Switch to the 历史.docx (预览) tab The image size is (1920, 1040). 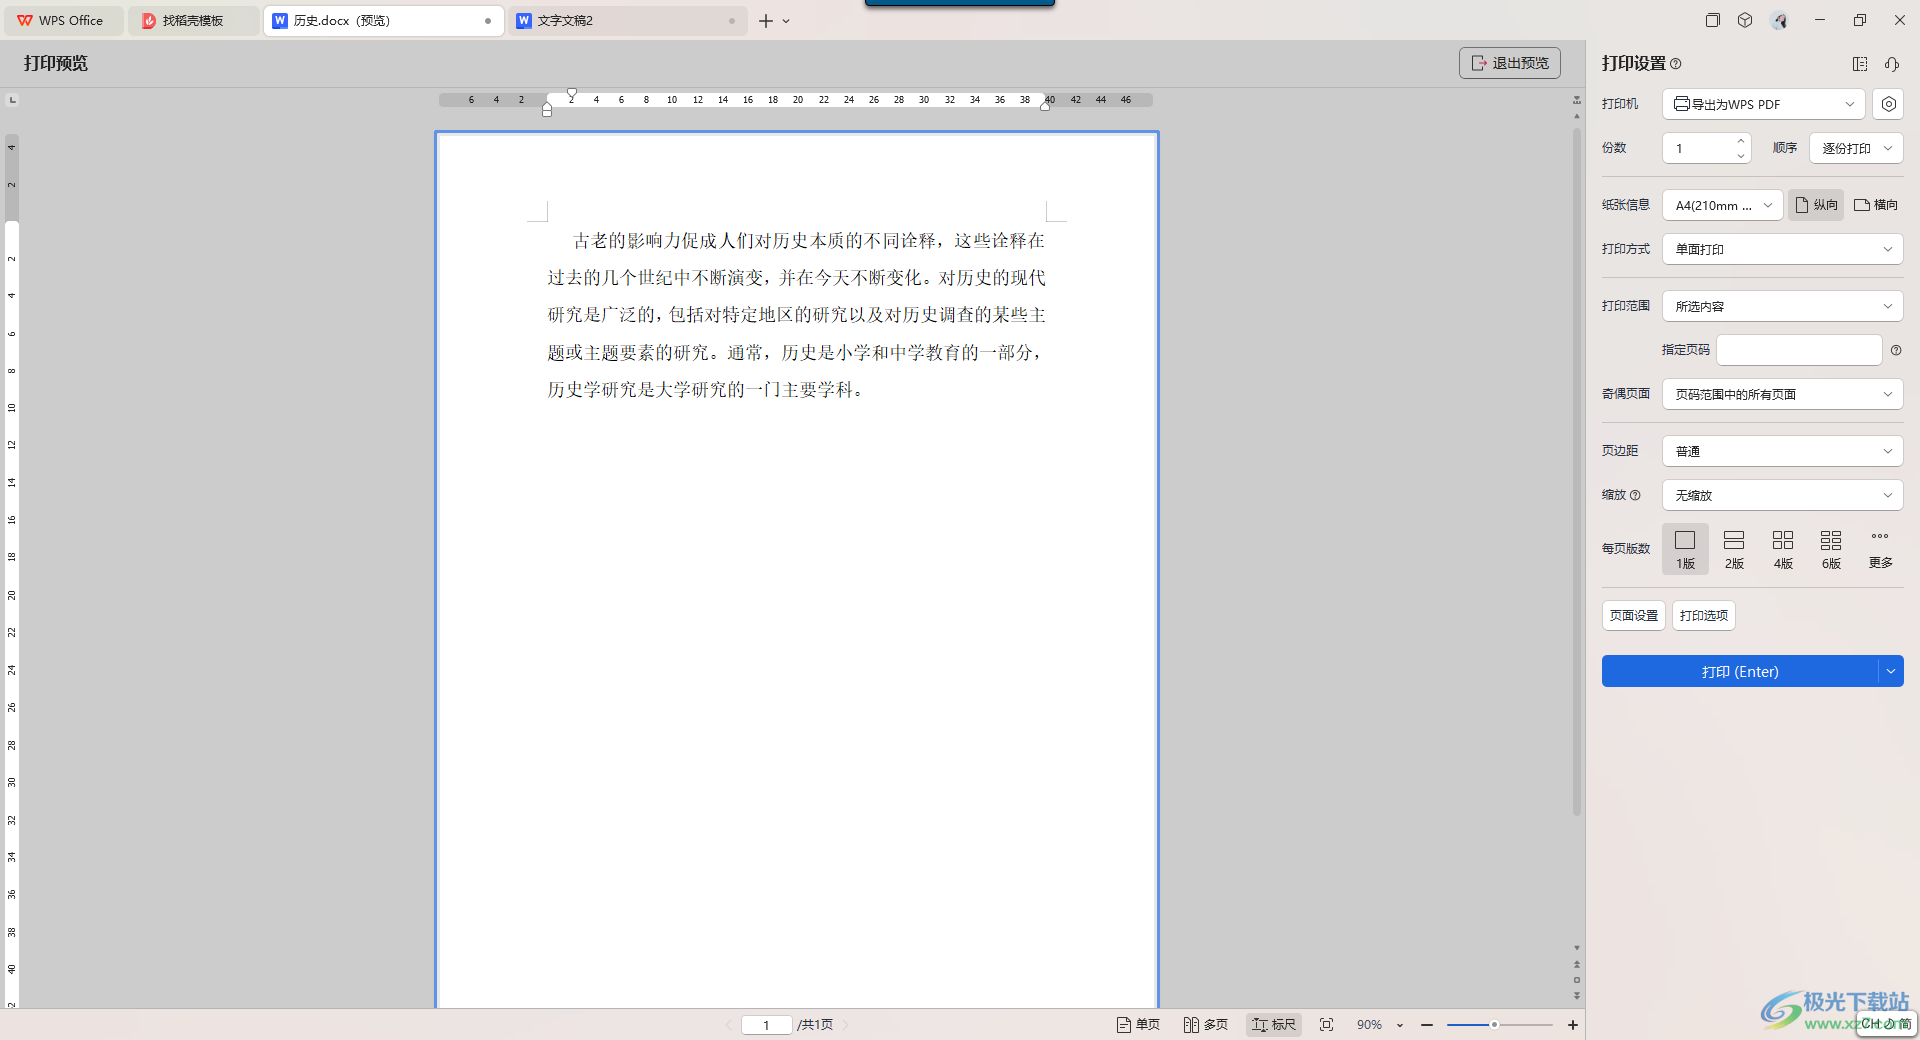point(384,21)
